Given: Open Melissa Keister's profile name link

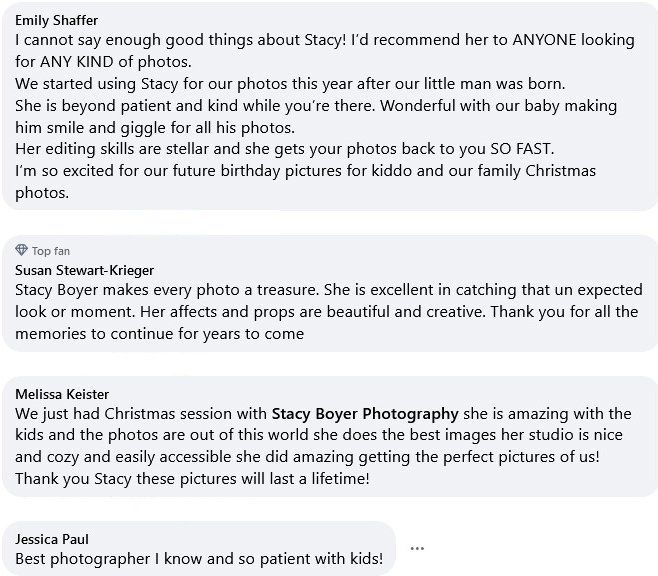Looking at the screenshot, I should coord(62,394).
